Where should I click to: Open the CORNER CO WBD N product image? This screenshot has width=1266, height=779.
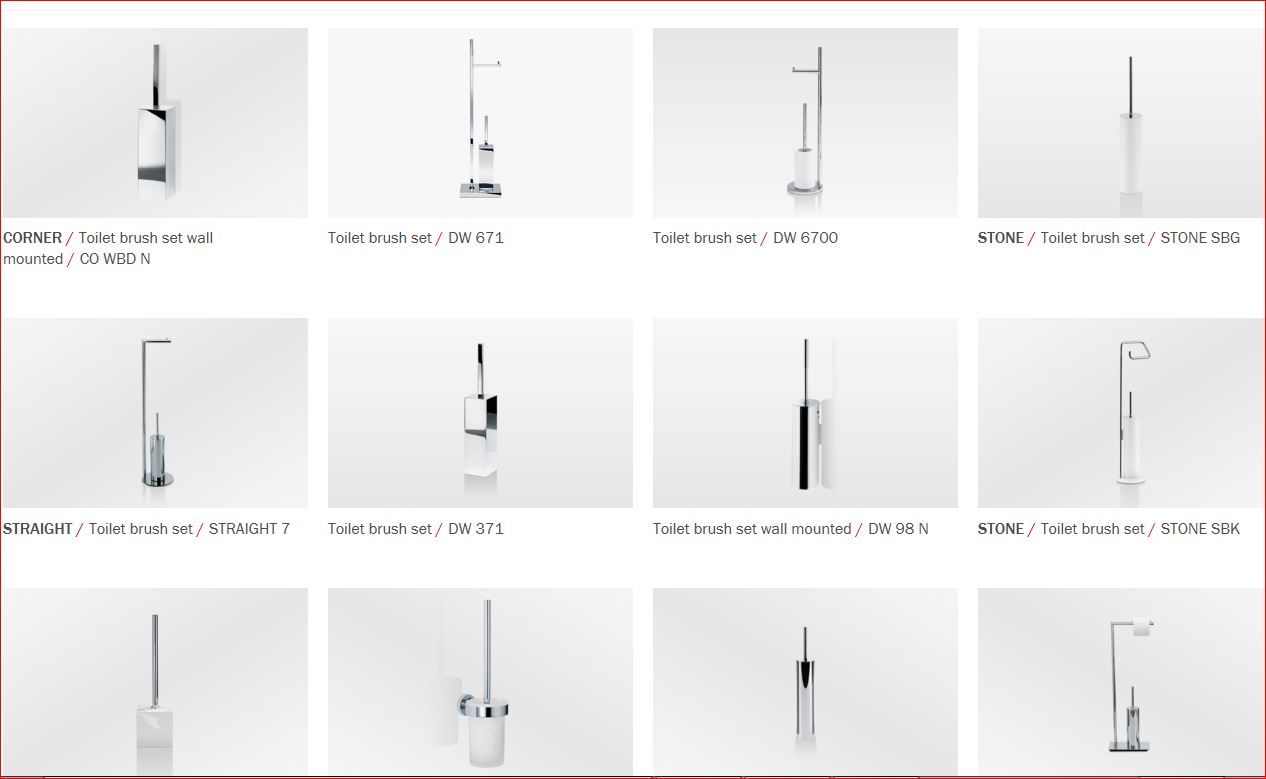click(155, 123)
